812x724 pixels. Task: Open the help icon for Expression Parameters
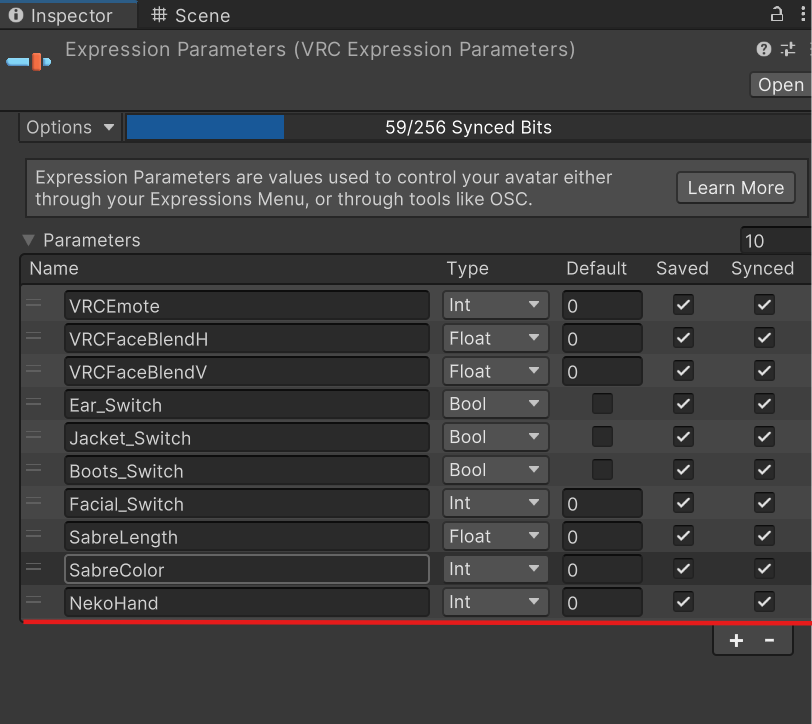pyautogui.click(x=764, y=49)
